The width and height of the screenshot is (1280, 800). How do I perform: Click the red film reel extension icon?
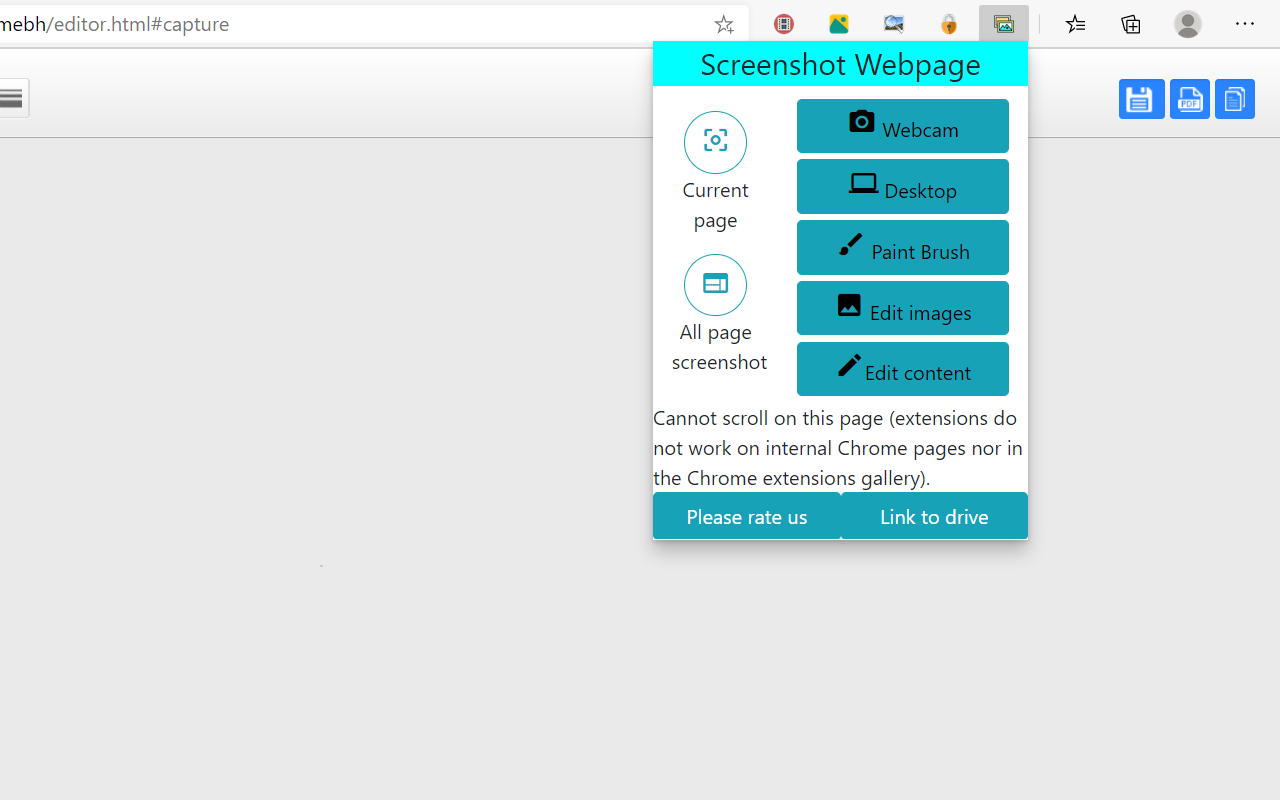point(784,24)
